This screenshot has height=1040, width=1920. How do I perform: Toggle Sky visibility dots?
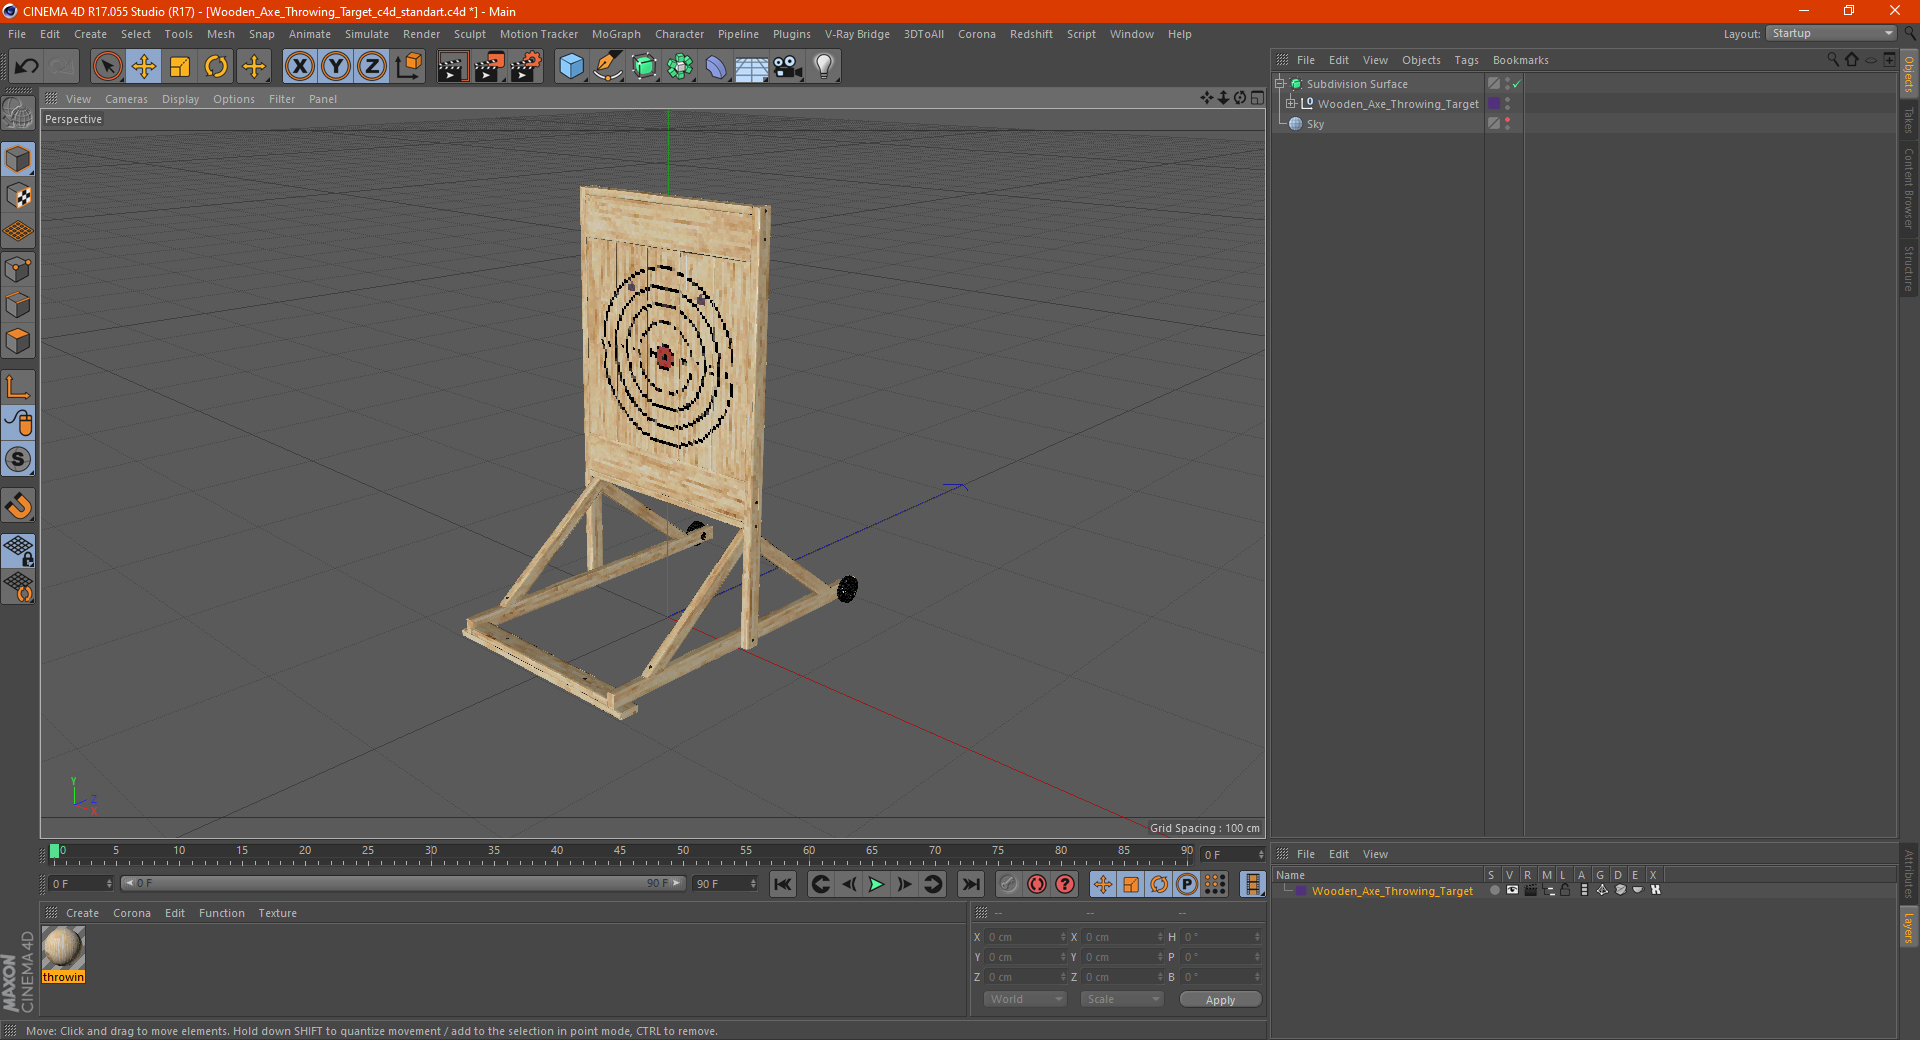tap(1507, 124)
